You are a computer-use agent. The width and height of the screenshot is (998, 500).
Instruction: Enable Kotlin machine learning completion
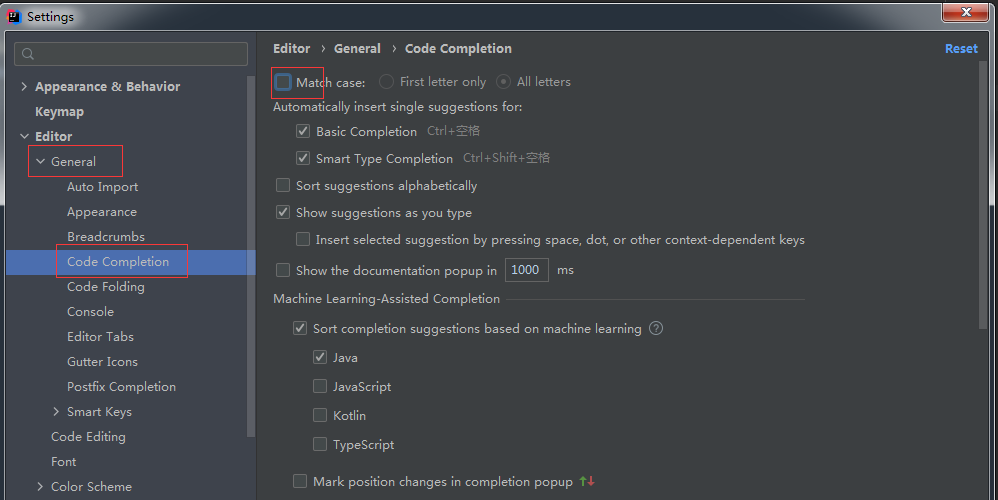coord(320,415)
